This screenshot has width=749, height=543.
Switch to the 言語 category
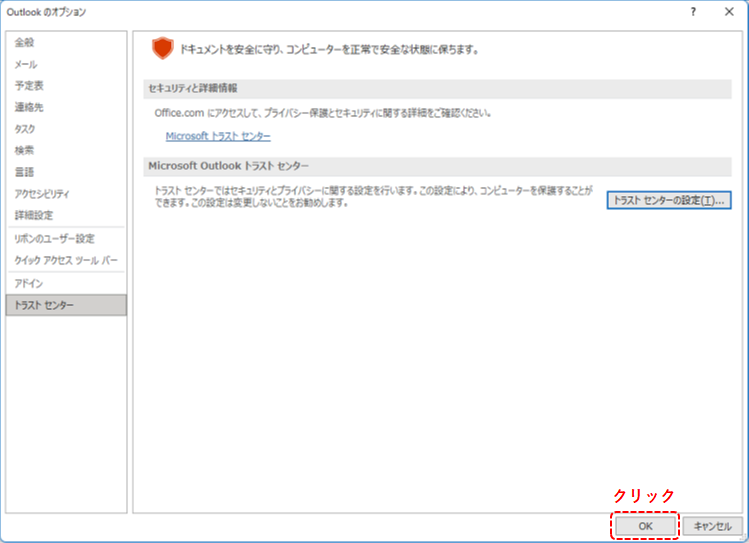point(66,171)
